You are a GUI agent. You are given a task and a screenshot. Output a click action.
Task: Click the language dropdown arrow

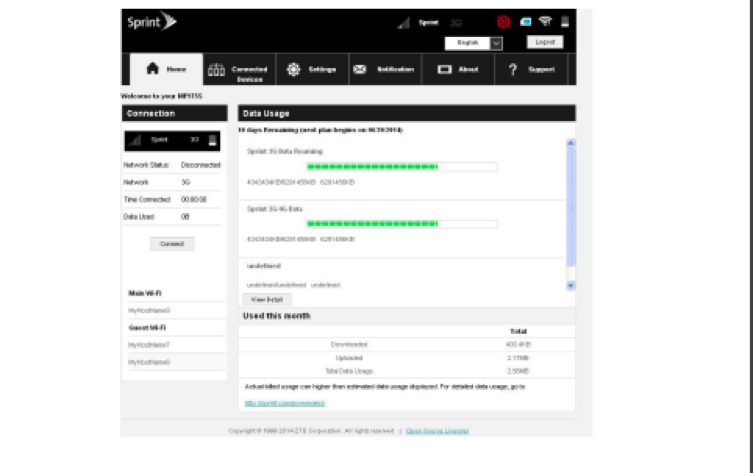pyautogui.click(x=496, y=43)
